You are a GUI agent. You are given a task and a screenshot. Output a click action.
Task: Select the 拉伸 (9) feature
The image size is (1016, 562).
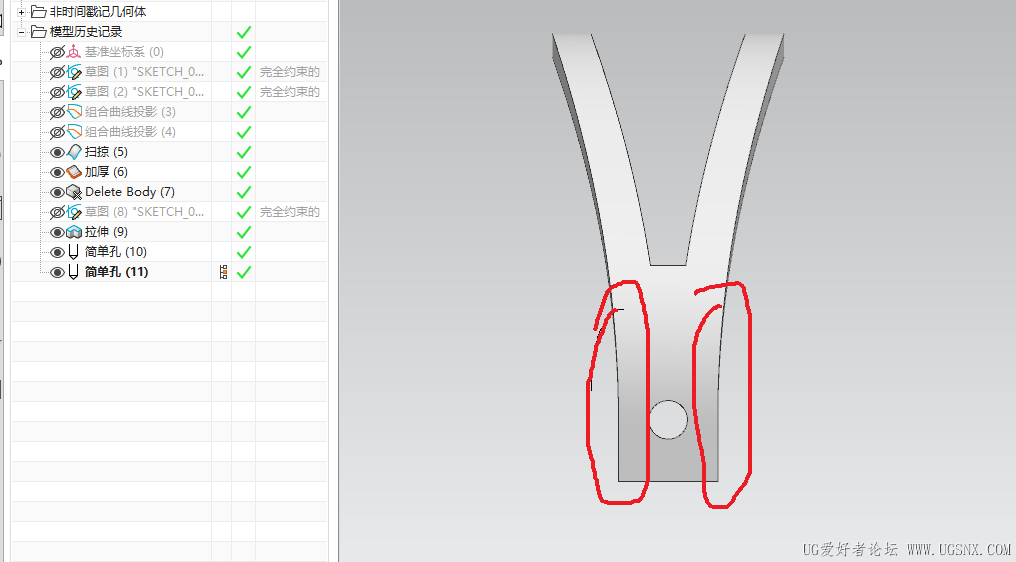106,232
